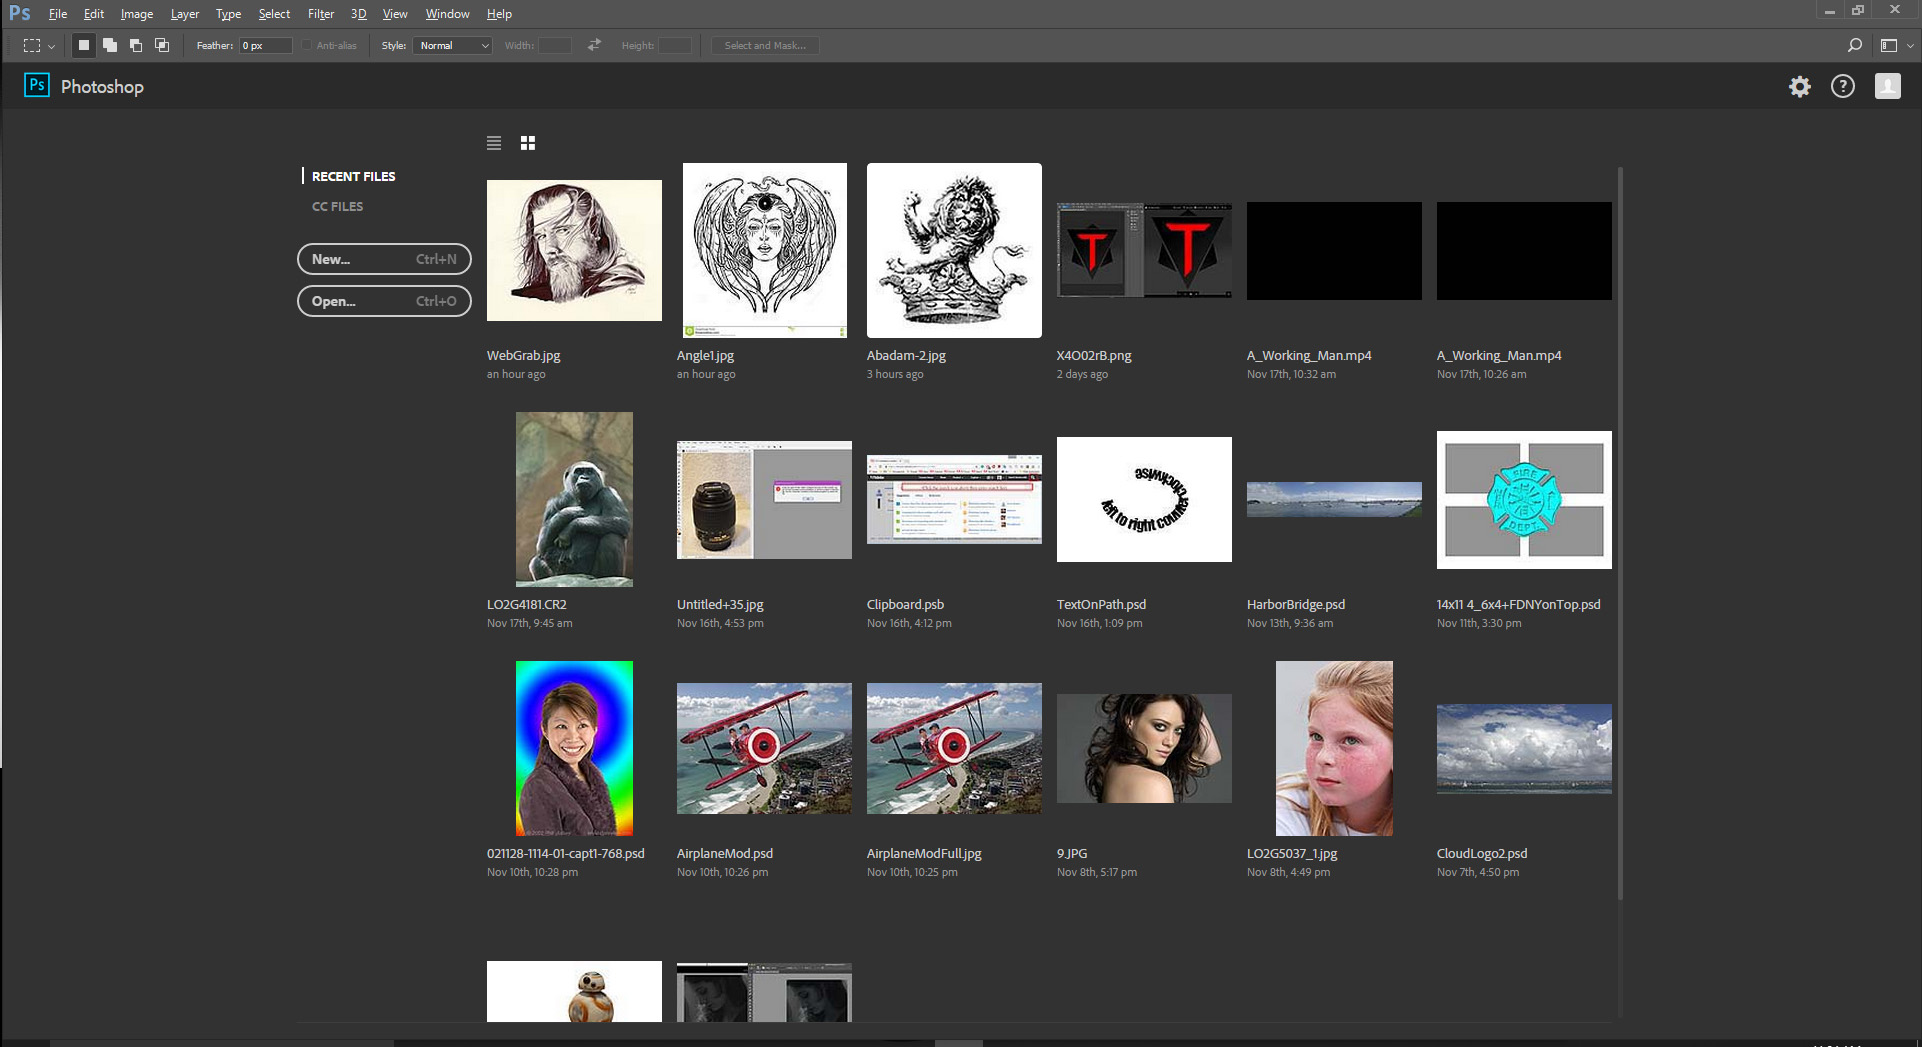This screenshot has width=1922, height=1047.
Task: Choose Intersect with selection mode icon
Action: [x=162, y=45]
